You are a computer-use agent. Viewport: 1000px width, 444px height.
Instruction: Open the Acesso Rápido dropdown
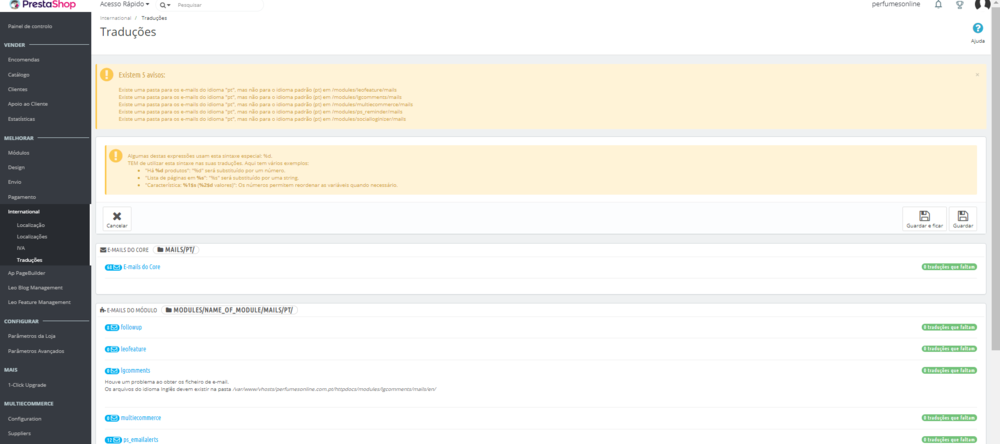click(x=124, y=4)
